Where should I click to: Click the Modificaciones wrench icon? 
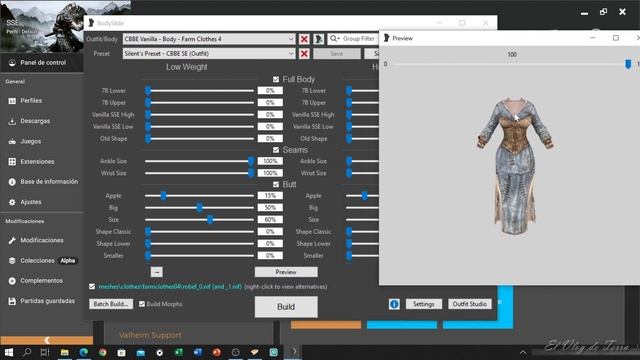(x=12, y=240)
